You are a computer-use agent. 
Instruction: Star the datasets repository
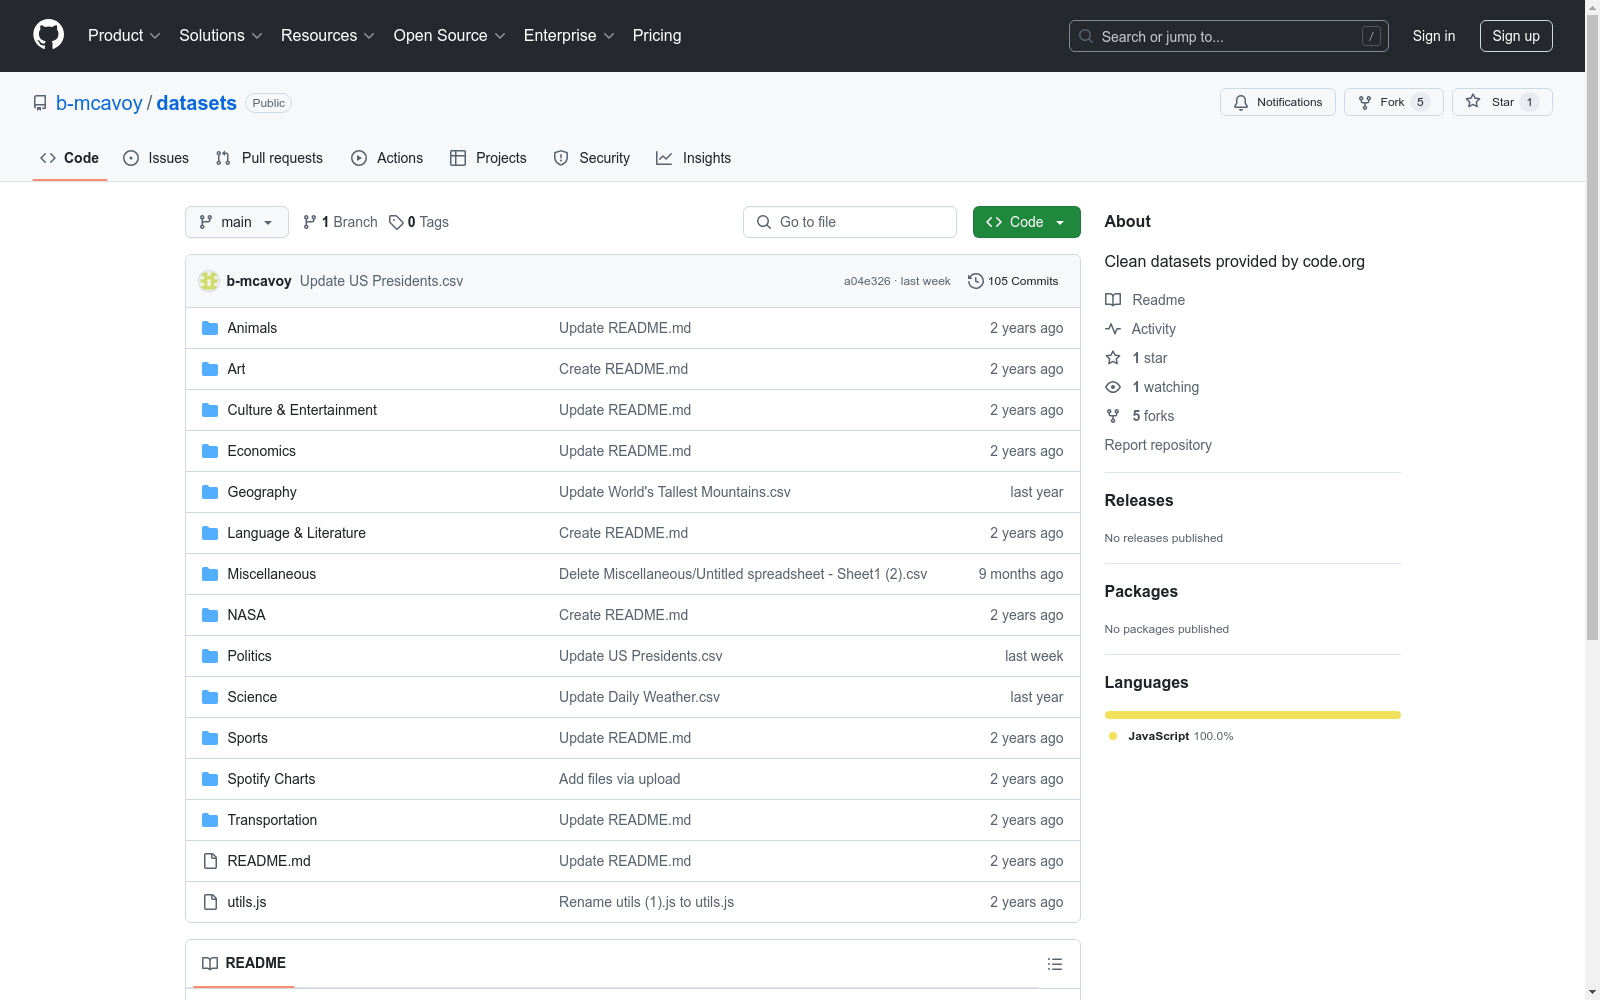pos(1502,102)
